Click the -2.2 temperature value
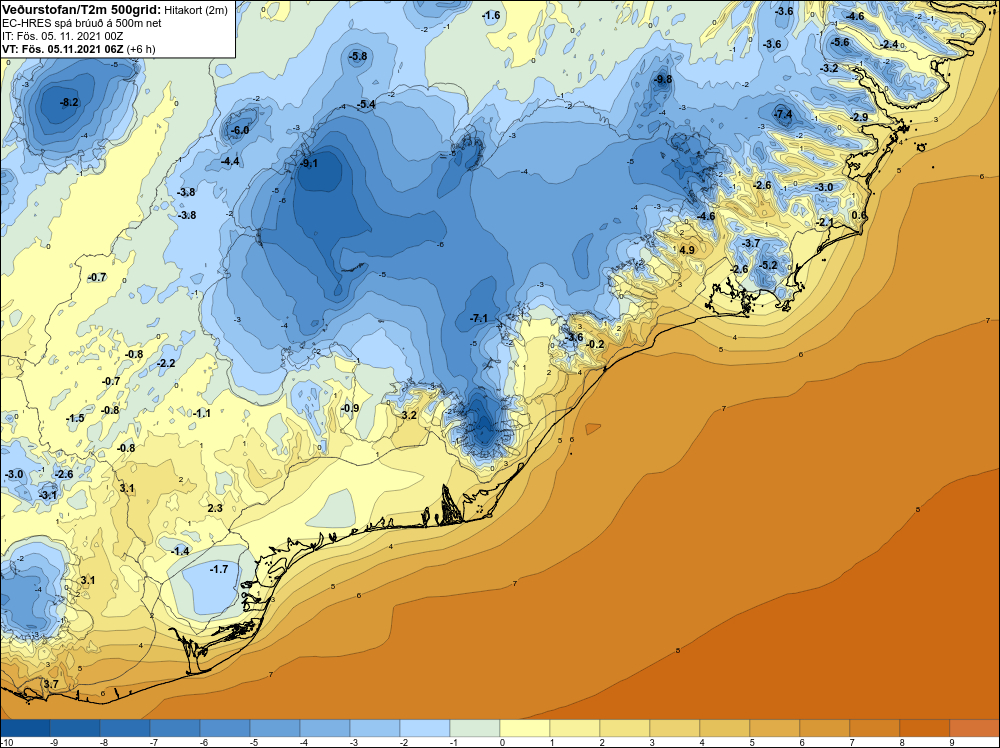 (x=166, y=363)
